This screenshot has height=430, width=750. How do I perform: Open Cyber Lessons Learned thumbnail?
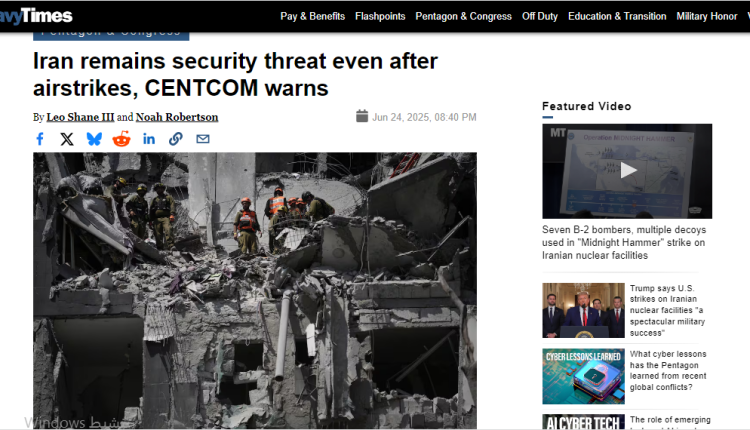point(583,376)
